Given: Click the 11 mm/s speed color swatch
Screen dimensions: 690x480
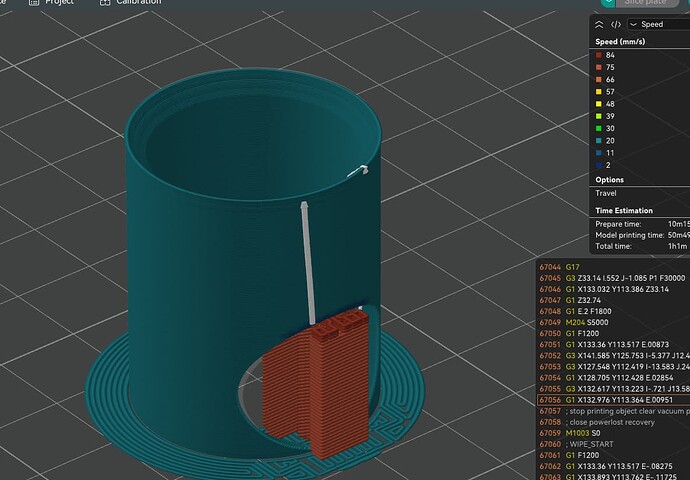Looking at the screenshot, I should tap(598, 154).
